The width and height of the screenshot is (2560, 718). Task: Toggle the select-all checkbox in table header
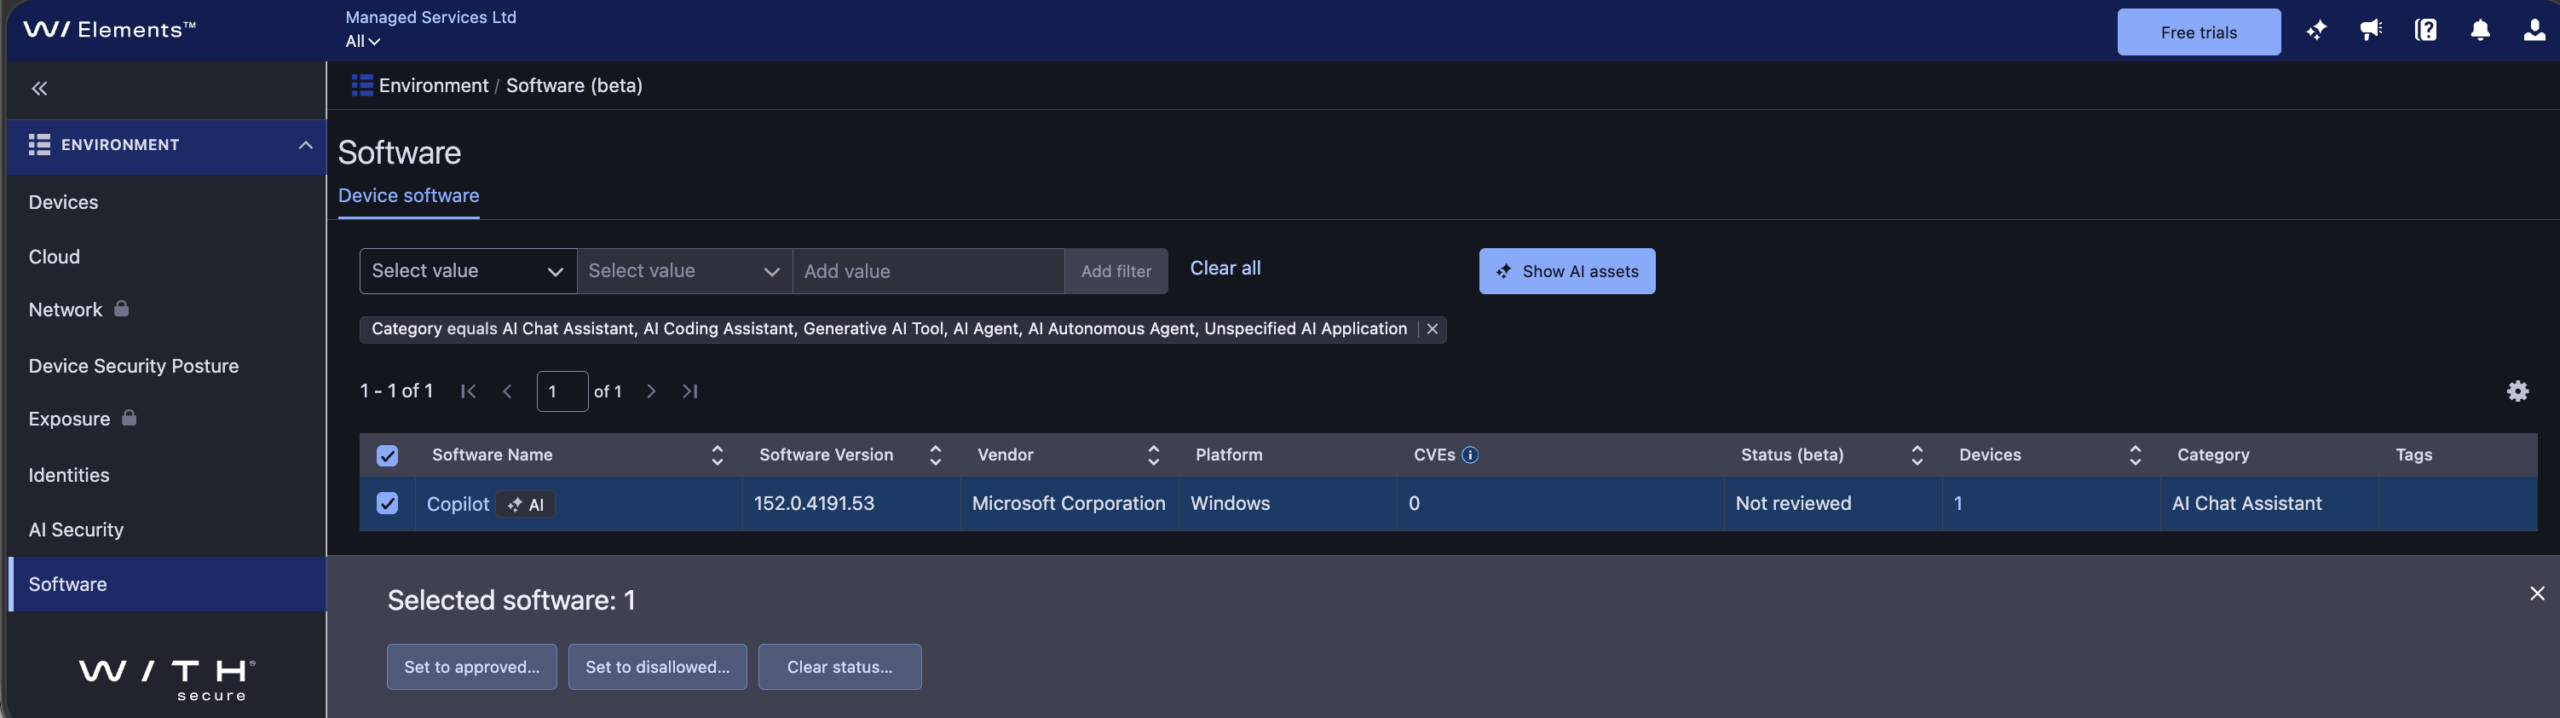(387, 456)
